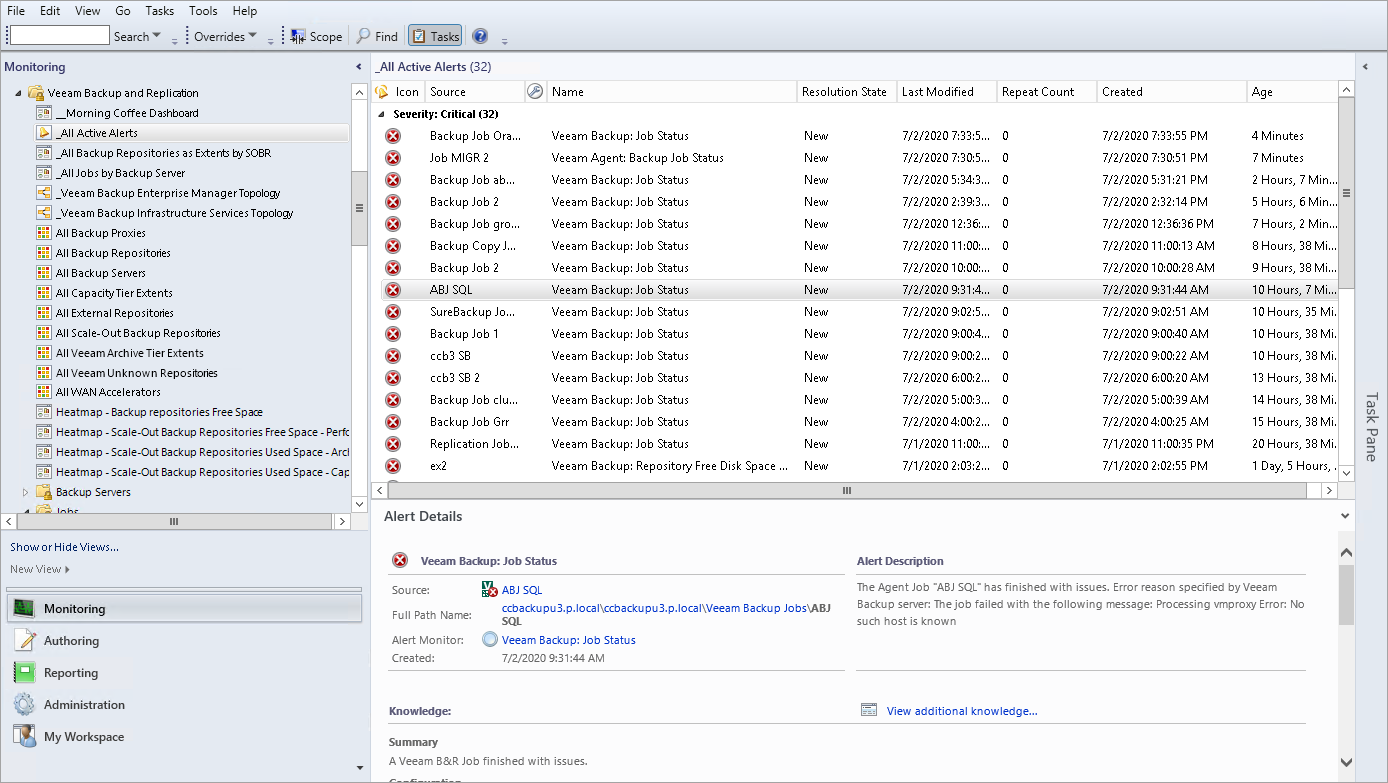This screenshot has height=783, width=1388.
Task: Click critical icon of ccb3 SB alert
Action: click(393, 356)
